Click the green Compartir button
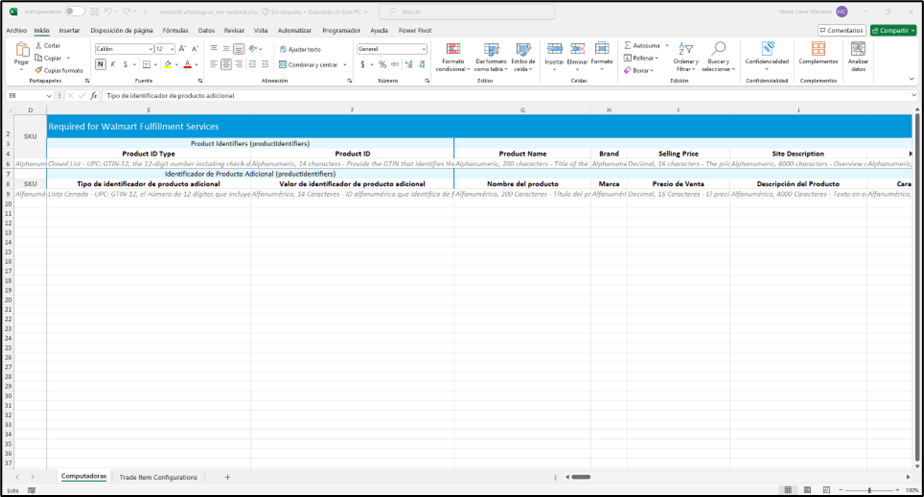 pyautogui.click(x=893, y=30)
